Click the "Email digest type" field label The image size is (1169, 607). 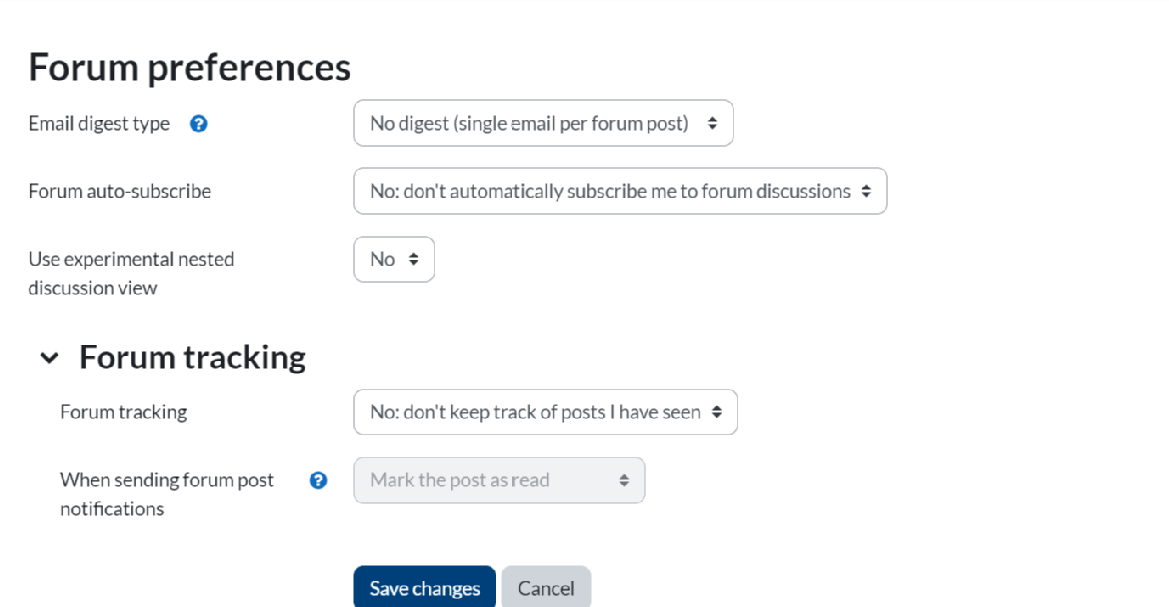(99, 124)
